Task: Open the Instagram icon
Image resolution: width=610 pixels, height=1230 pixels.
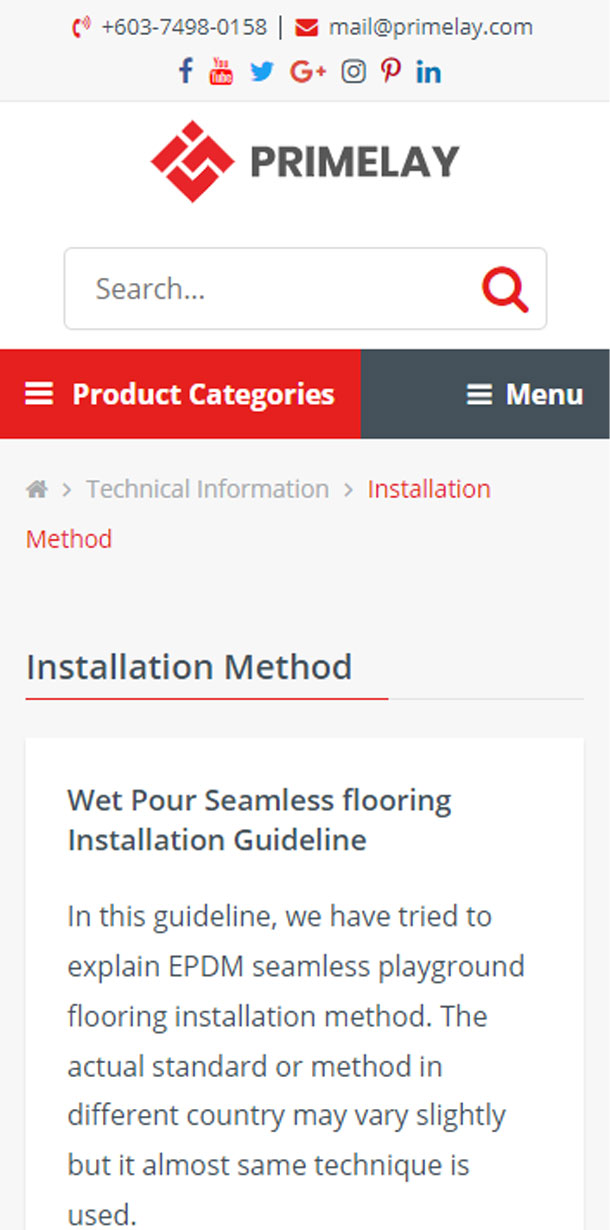Action: click(353, 72)
